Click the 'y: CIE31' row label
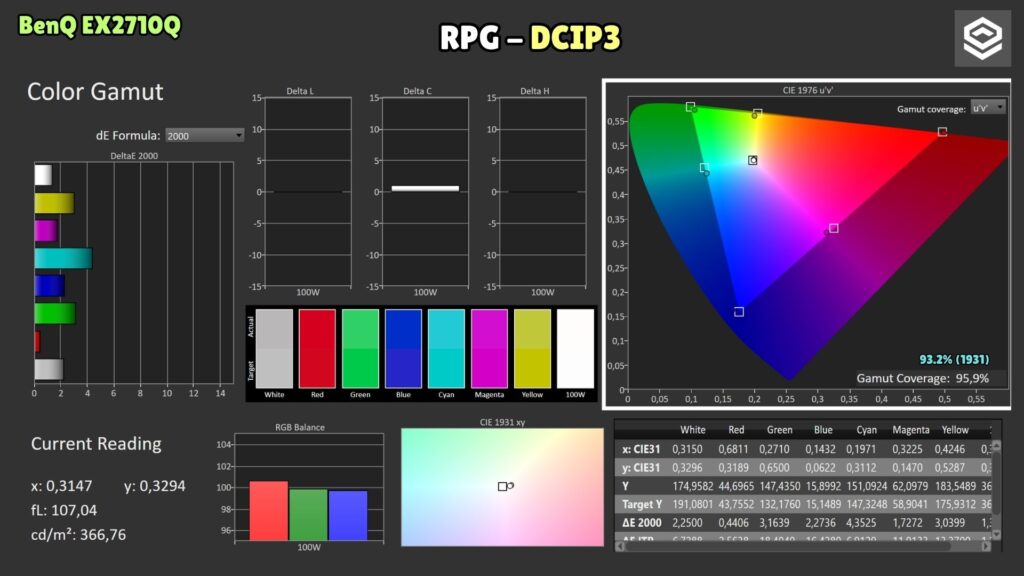1024x576 pixels. (641, 468)
